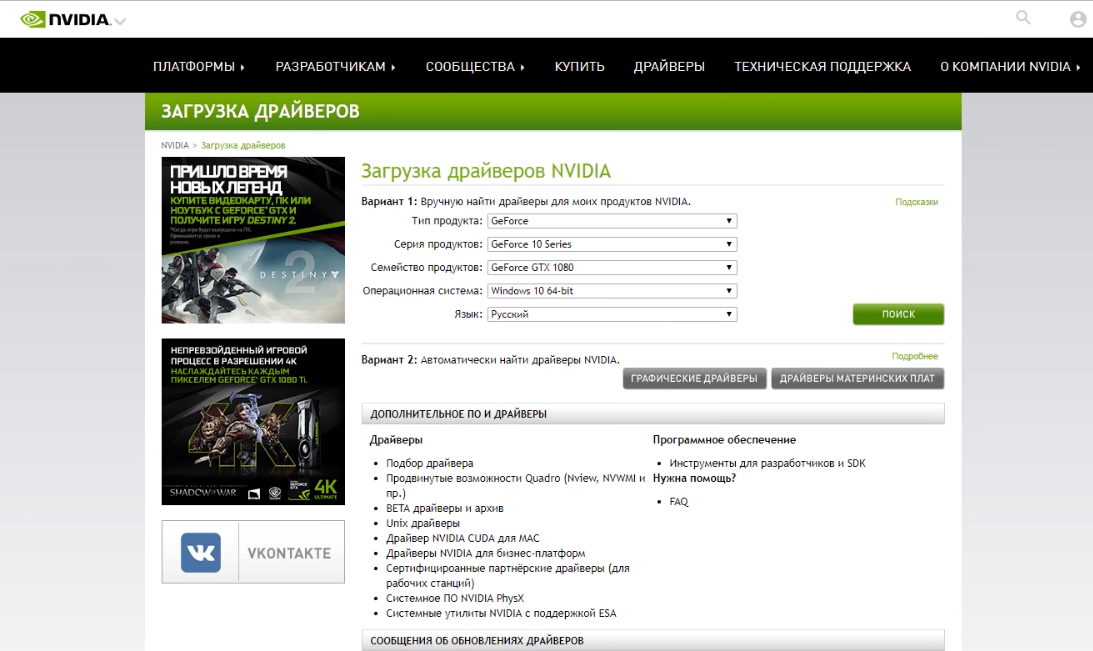This screenshot has width=1093, height=651.
Task: Expand the chevron beside the NVIDIA logo
Action: [x=120, y=22]
